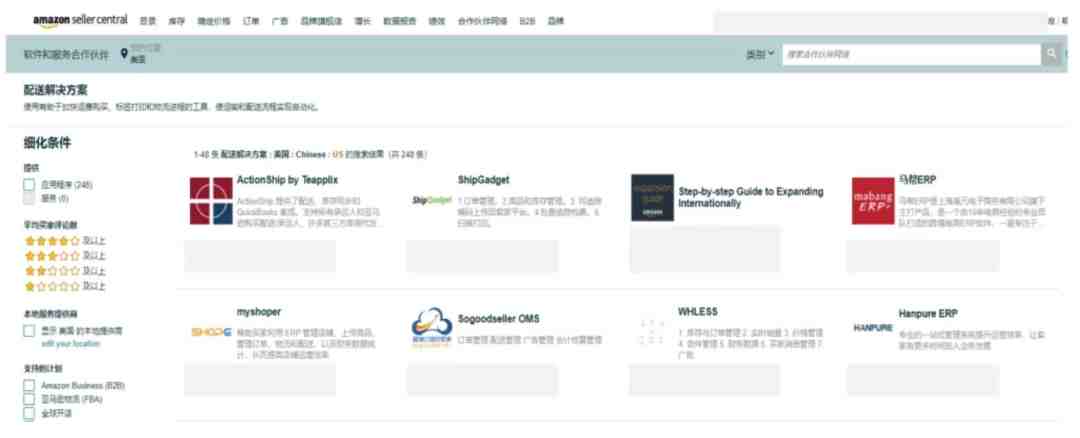Open the ShipGadget title link
Screen dimensions: 1080x438
pyautogui.click(x=484, y=180)
